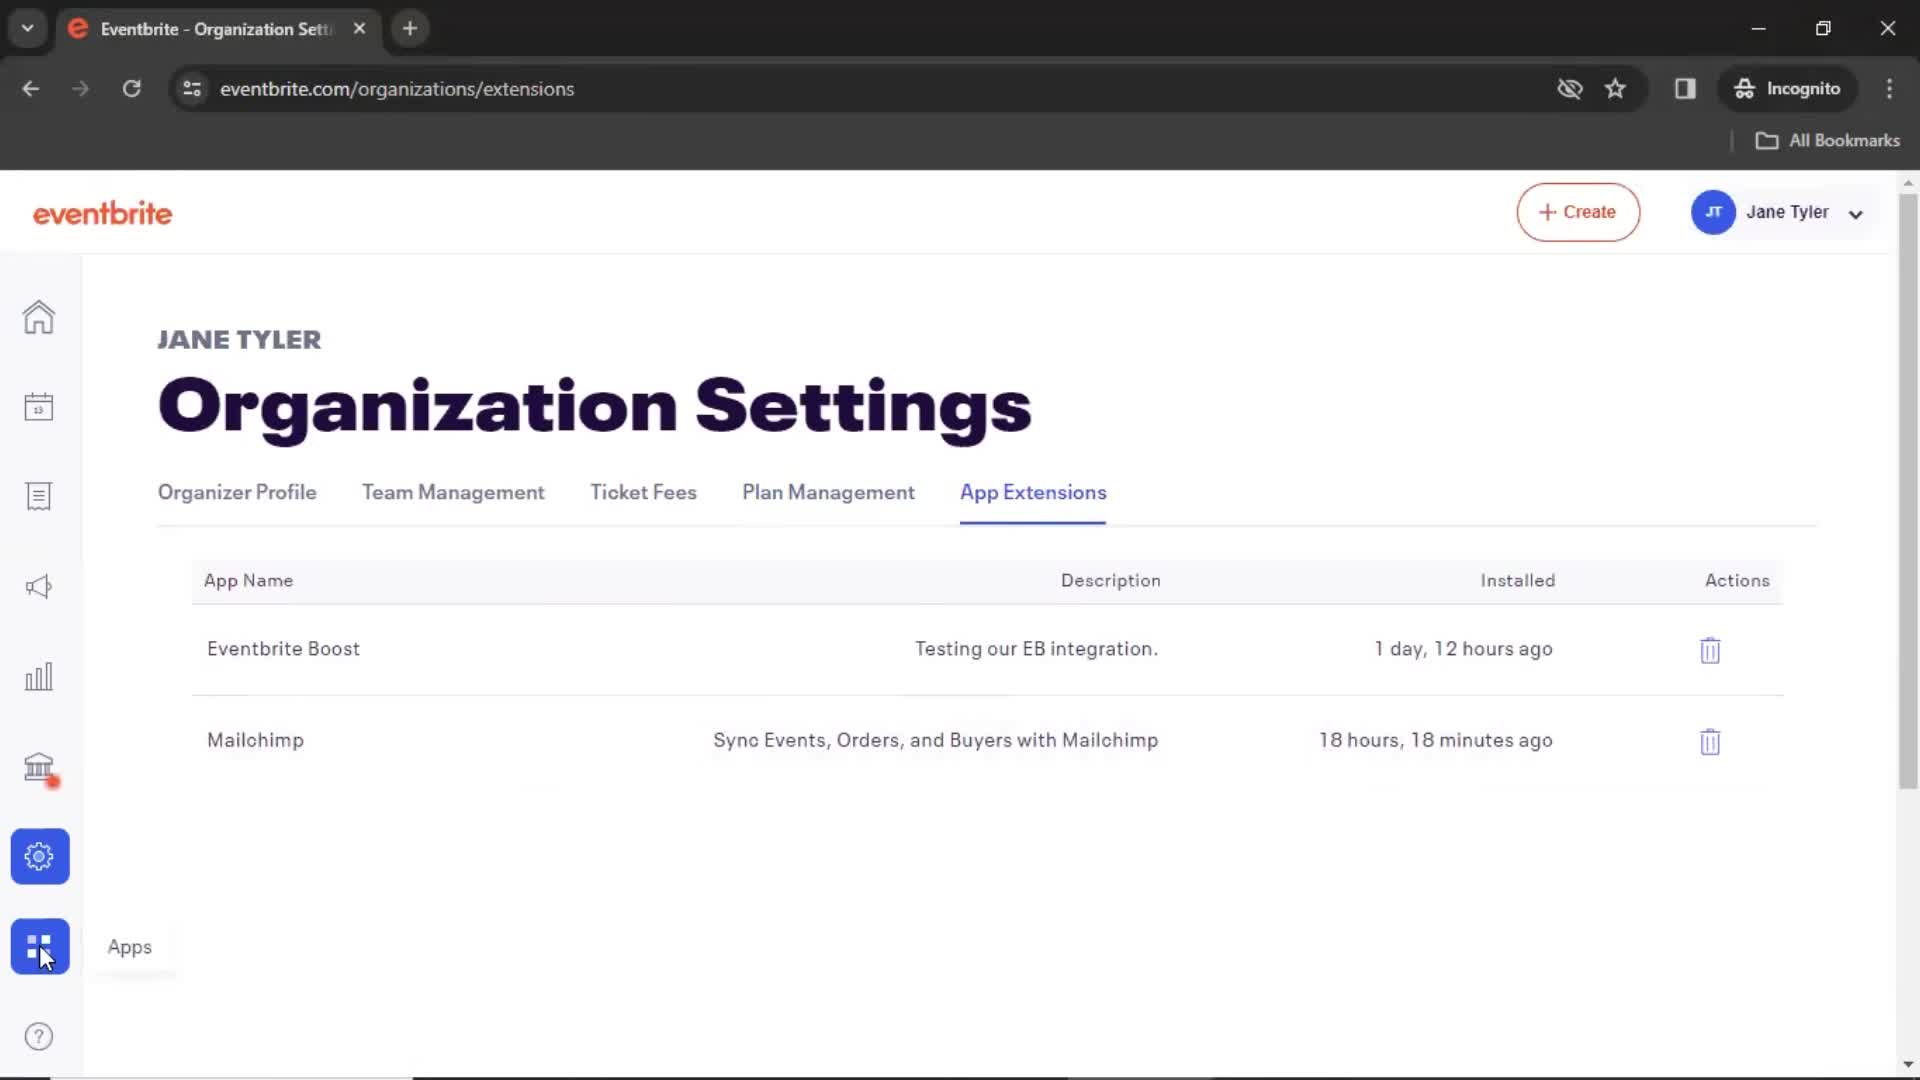Select the App Extensions tab
This screenshot has height=1080, width=1920.
point(1033,492)
